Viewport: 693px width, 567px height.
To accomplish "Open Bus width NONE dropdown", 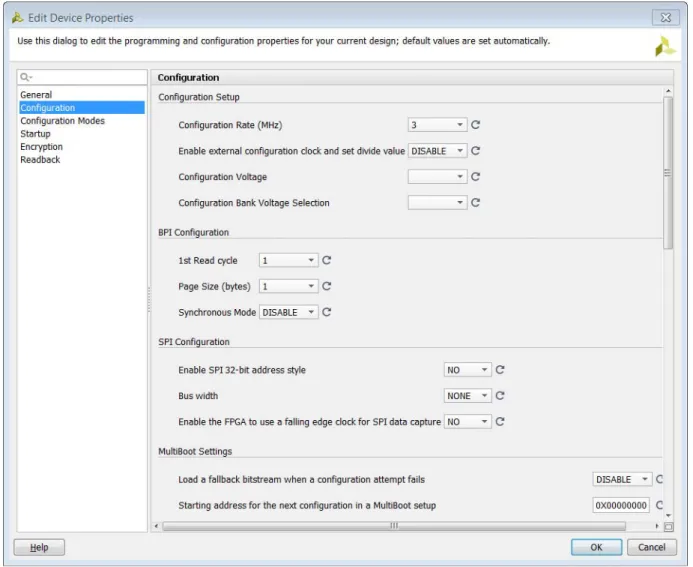I will [x=468, y=396].
